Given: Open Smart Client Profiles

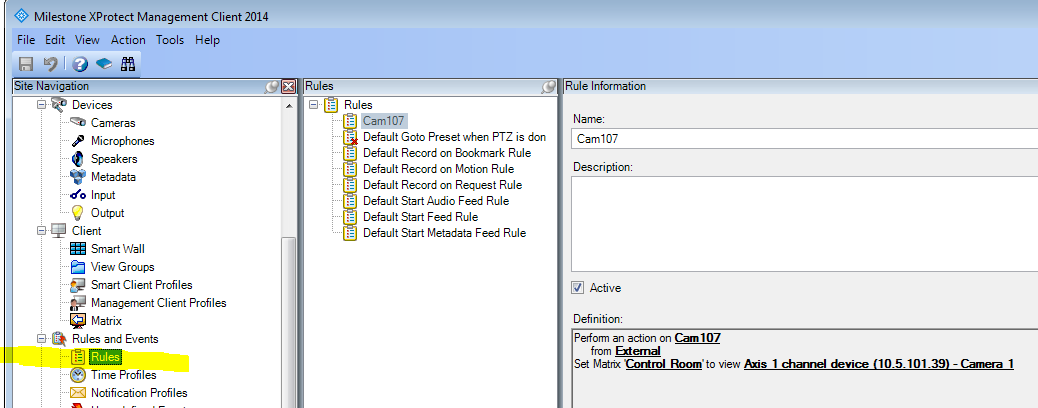Looking at the screenshot, I should (142, 285).
